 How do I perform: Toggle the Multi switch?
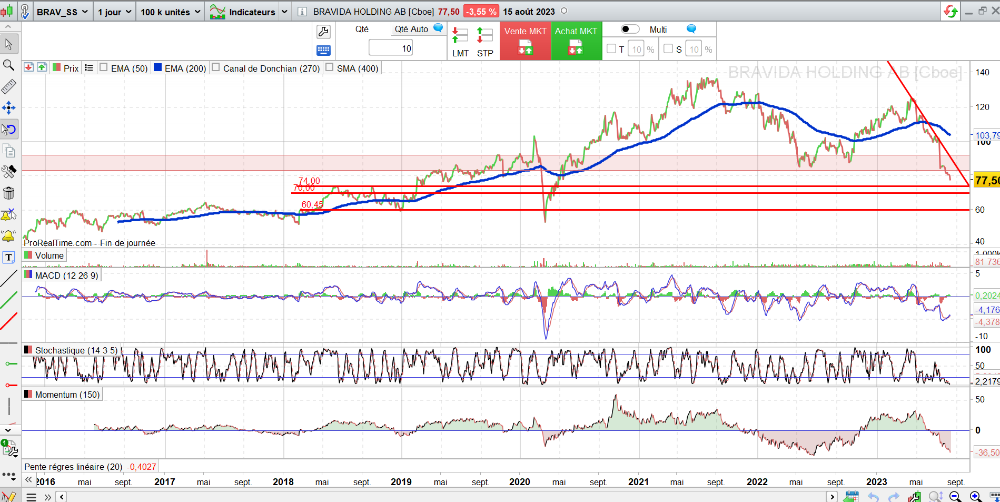[631, 30]
